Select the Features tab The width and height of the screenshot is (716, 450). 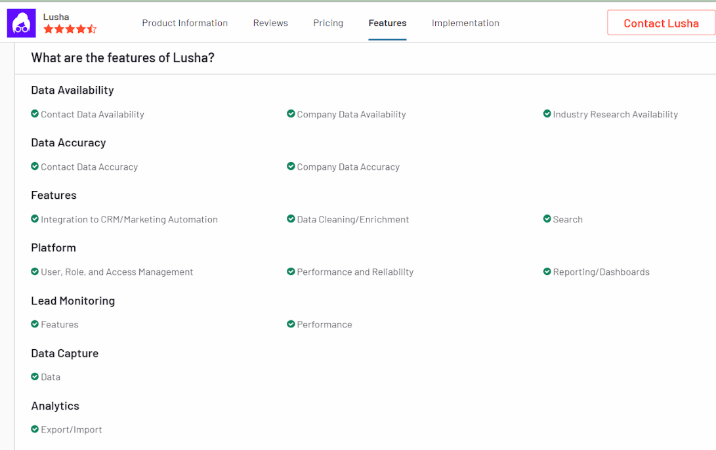point(387,23)
